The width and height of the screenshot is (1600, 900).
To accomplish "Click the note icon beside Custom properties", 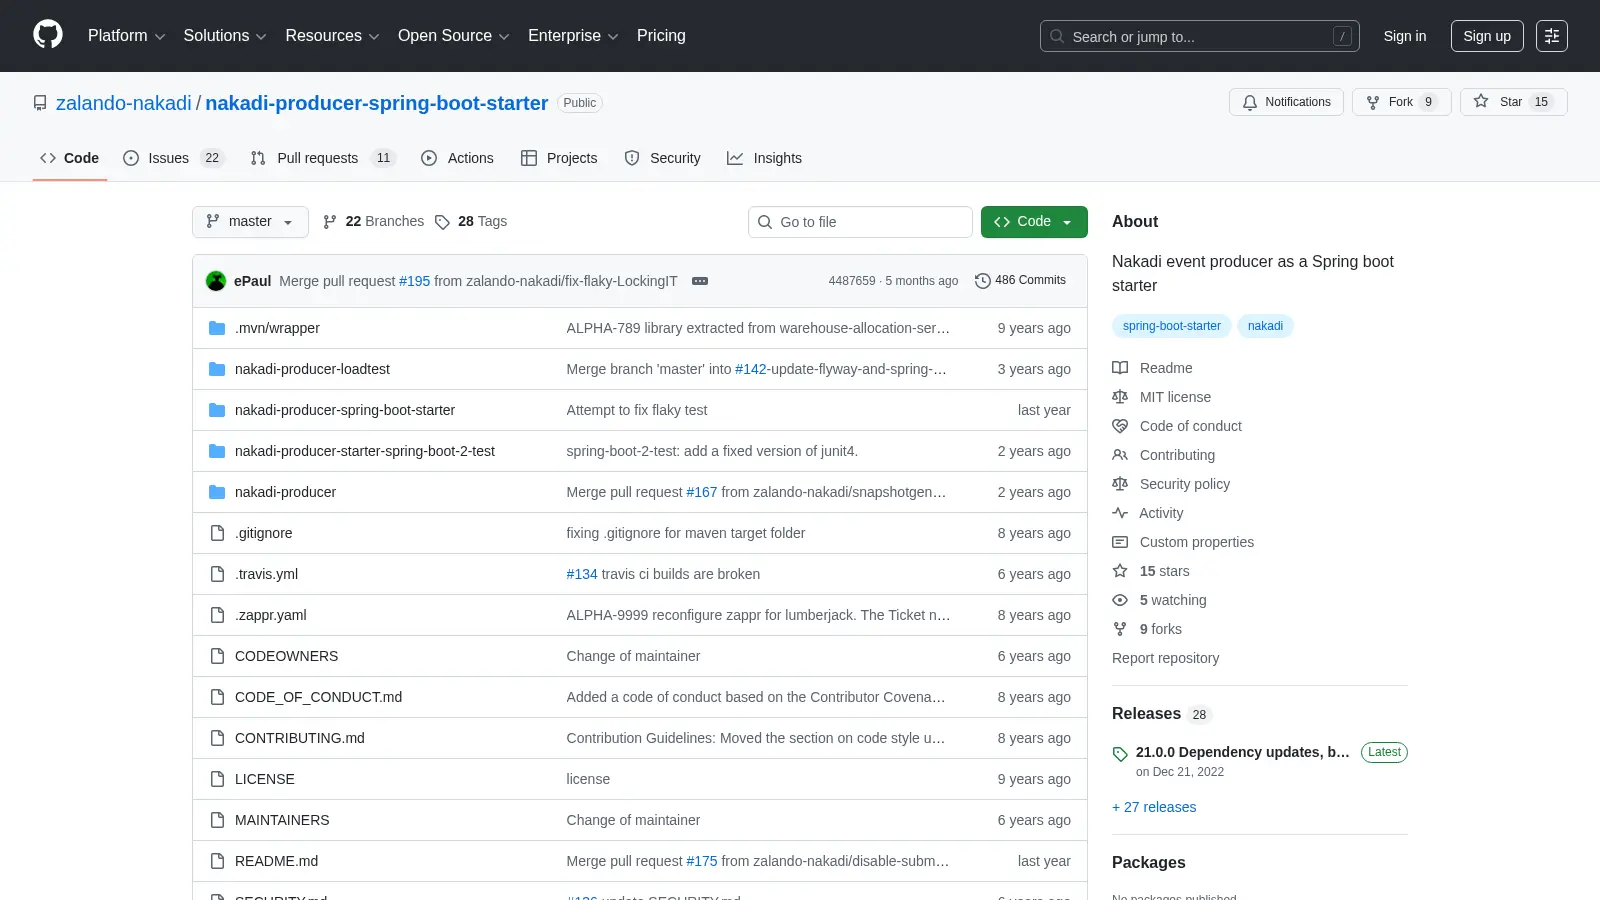I will coord(1120,542).
